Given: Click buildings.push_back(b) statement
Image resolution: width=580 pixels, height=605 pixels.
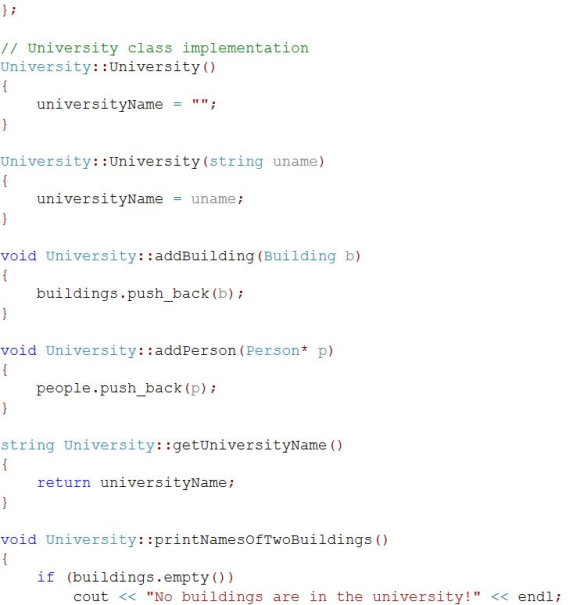Looking at the screenshot, I should click(140, 294).
